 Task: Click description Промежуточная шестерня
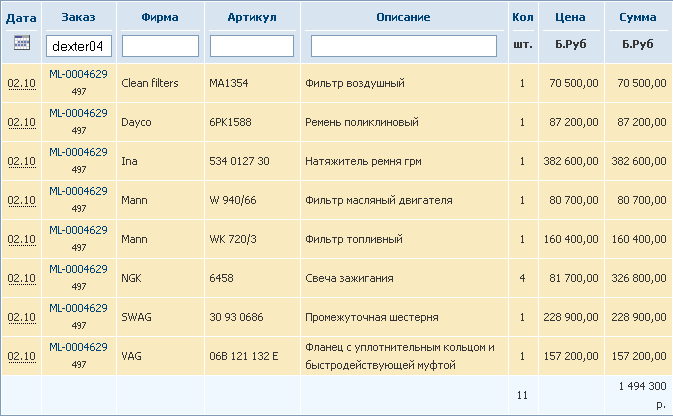(372, 317)
